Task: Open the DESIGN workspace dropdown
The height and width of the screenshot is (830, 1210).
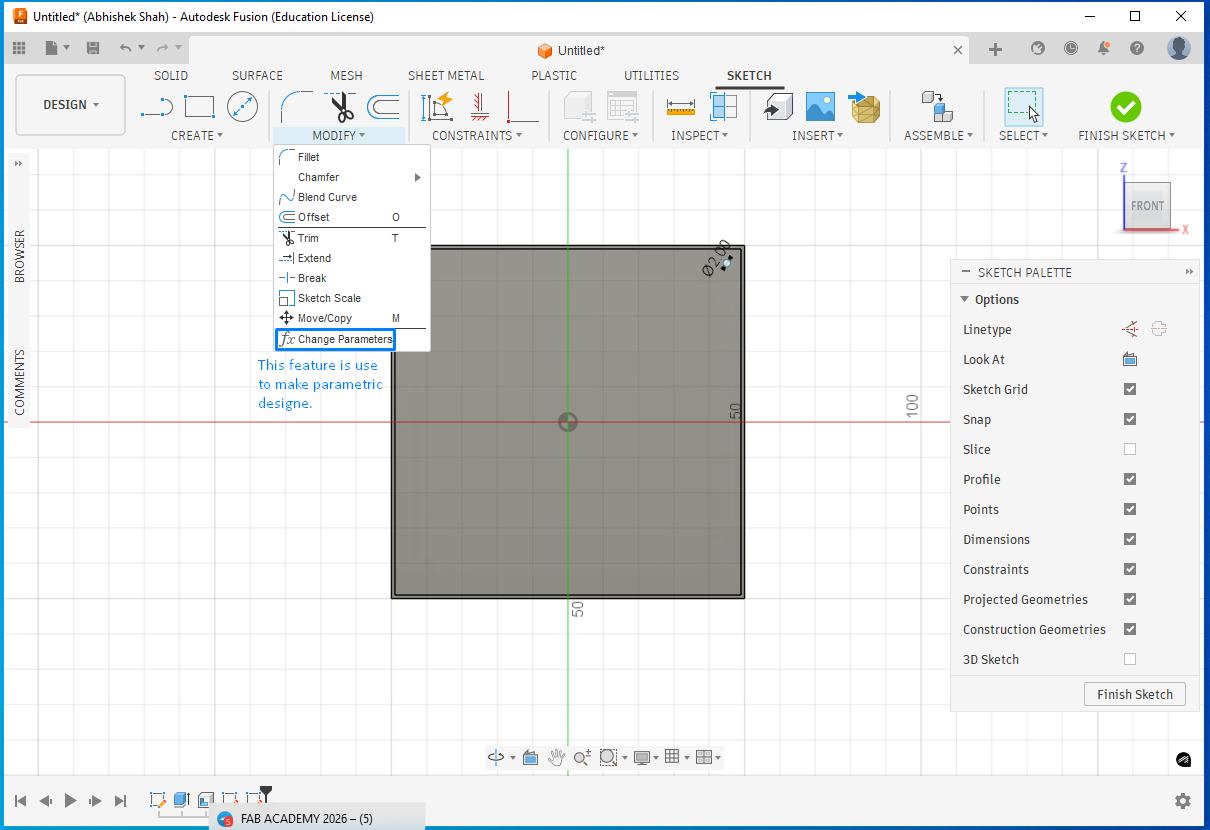Action: (70, 105)
